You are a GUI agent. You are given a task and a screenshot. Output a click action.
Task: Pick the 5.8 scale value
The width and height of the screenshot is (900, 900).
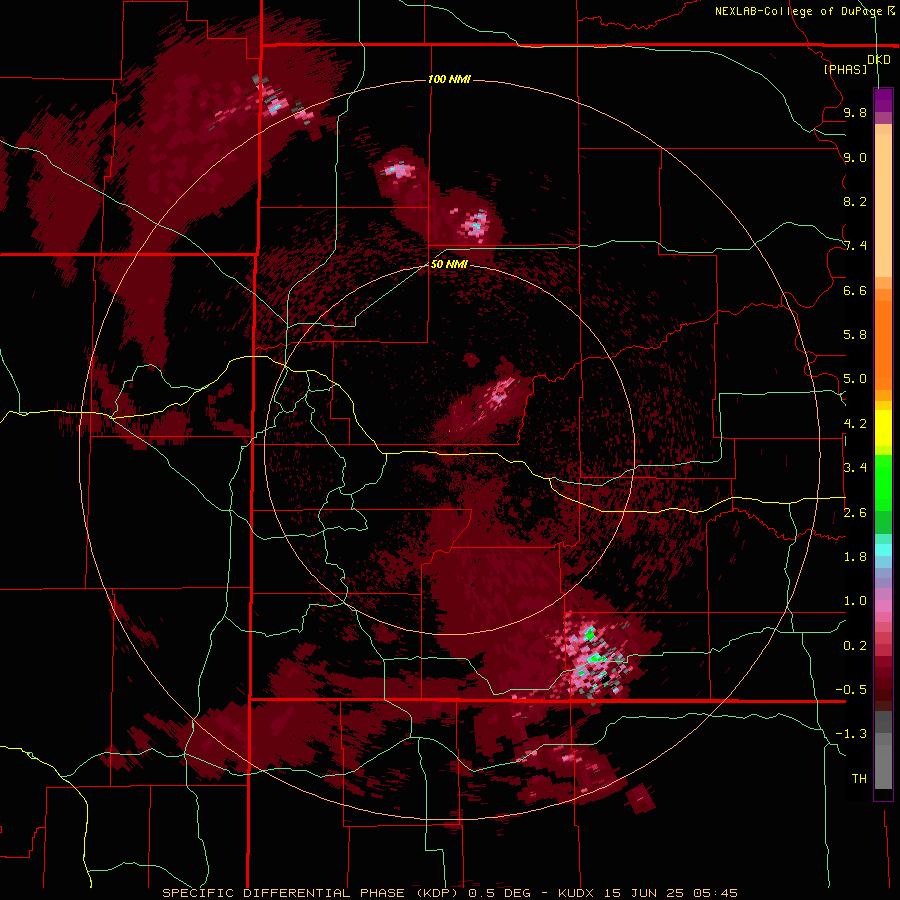point(855,335)
